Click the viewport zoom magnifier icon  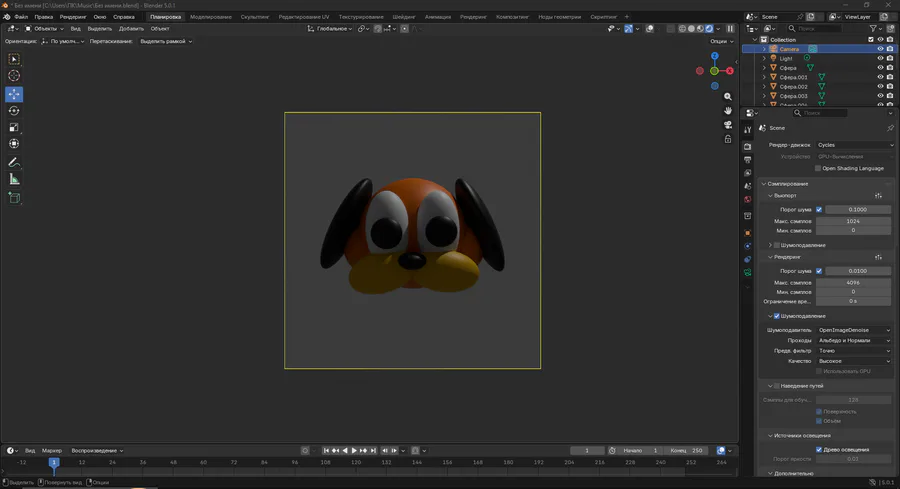728,96
